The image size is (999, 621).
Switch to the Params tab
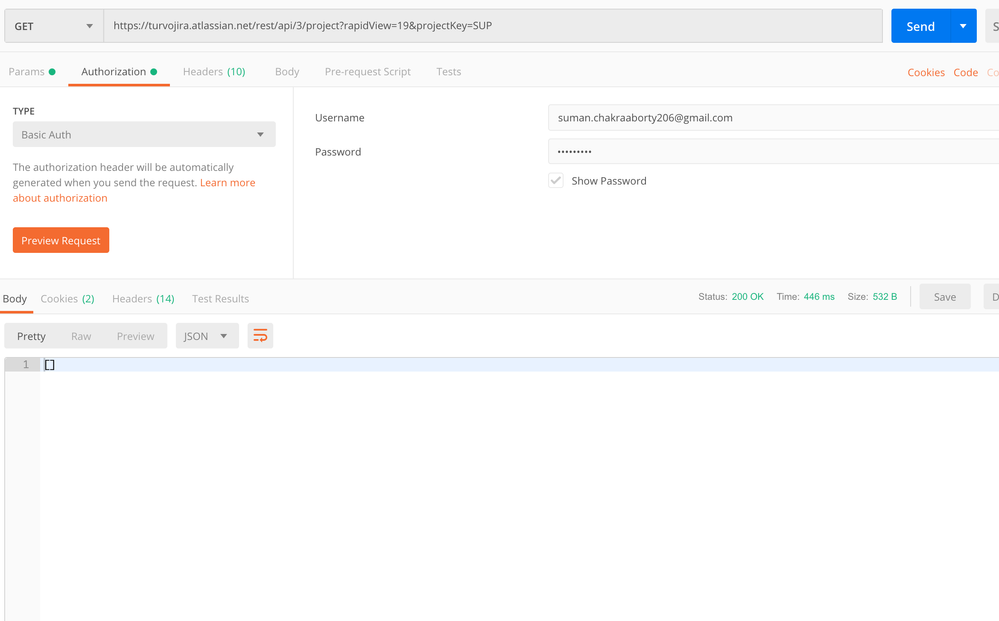[26, 71]
